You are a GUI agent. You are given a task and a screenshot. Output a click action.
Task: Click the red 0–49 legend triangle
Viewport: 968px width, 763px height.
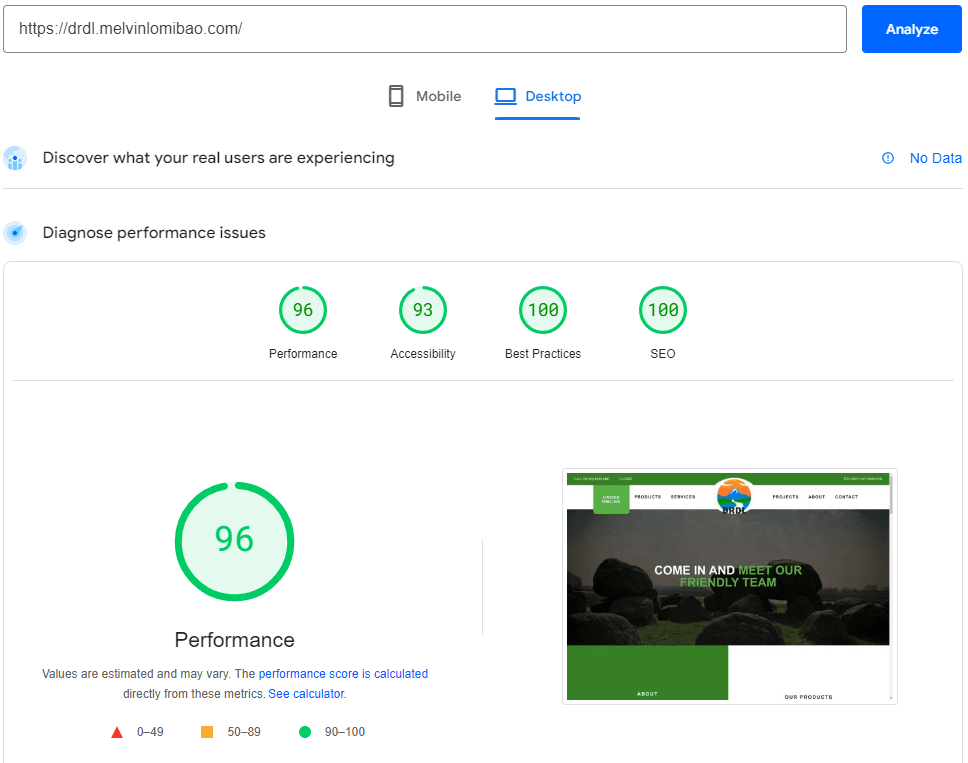(x=117, y=731)
